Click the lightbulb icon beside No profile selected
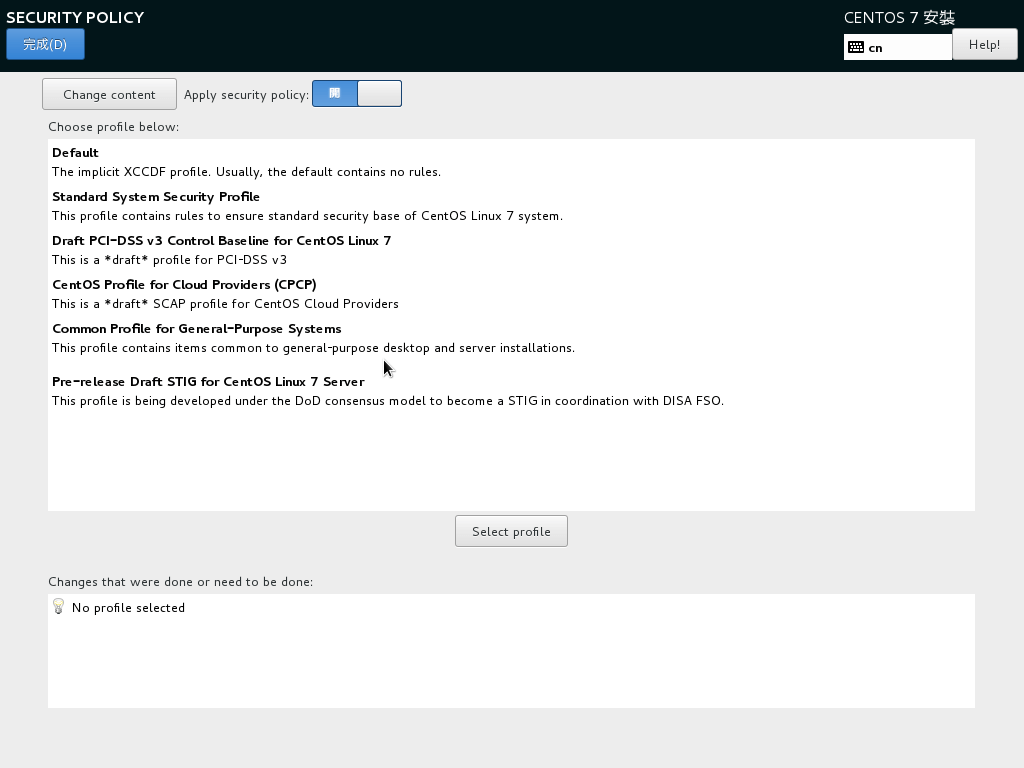 point(58,607)
